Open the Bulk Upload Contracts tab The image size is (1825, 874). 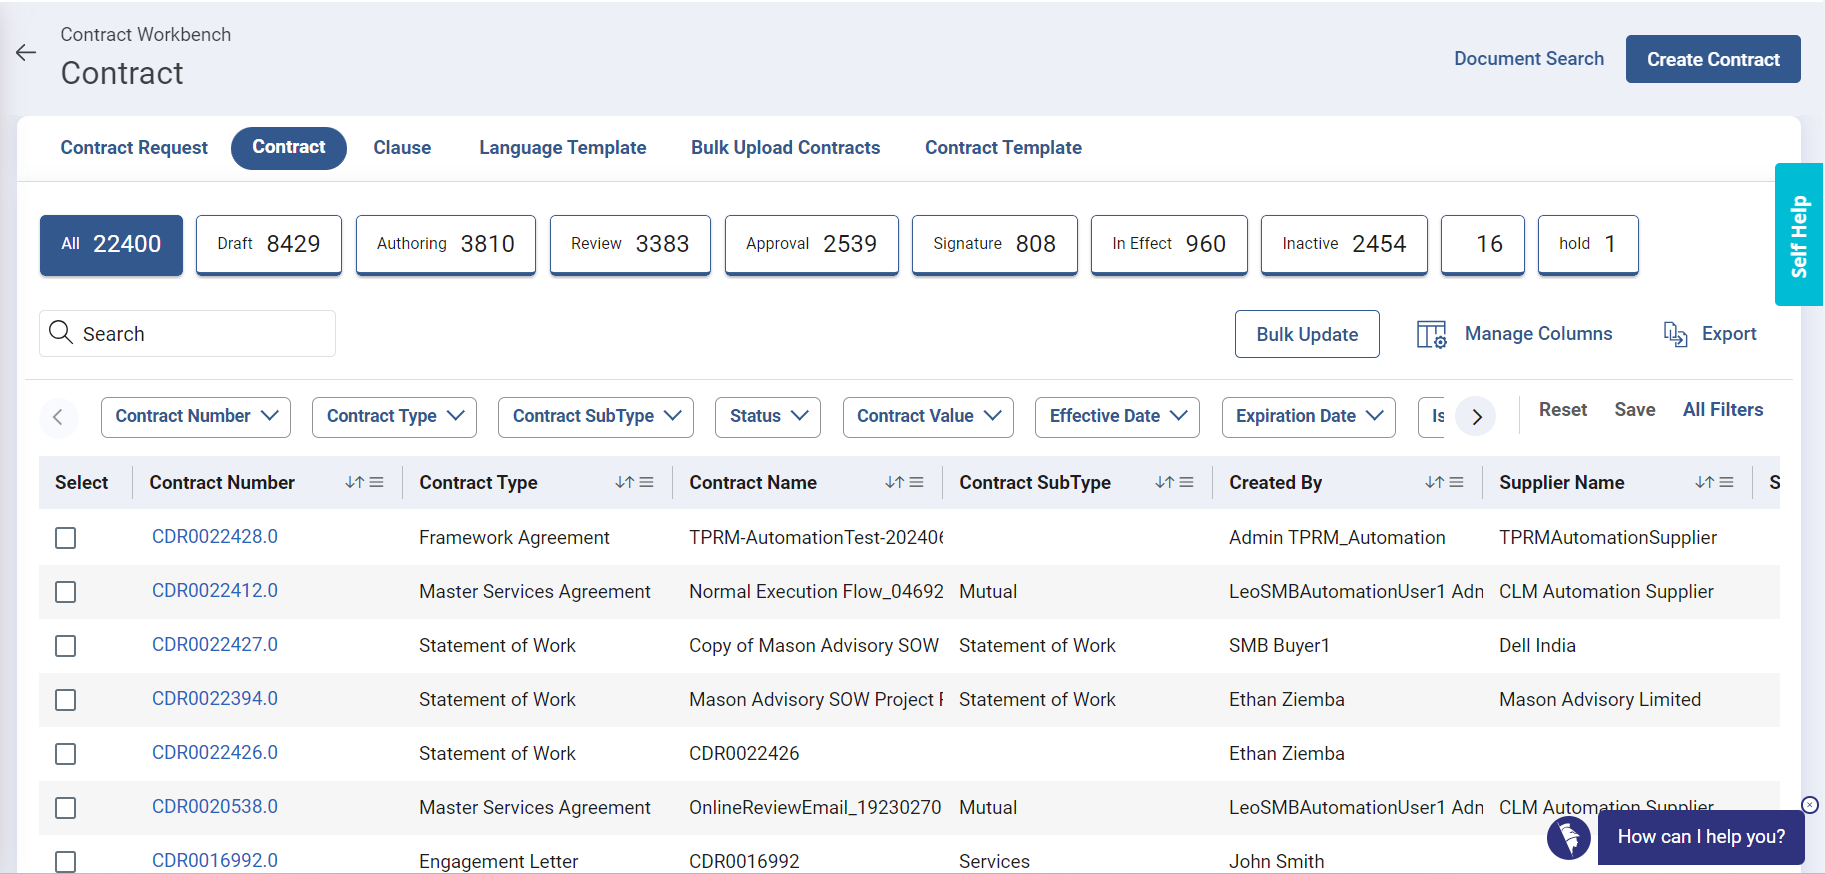coord(785,148)
